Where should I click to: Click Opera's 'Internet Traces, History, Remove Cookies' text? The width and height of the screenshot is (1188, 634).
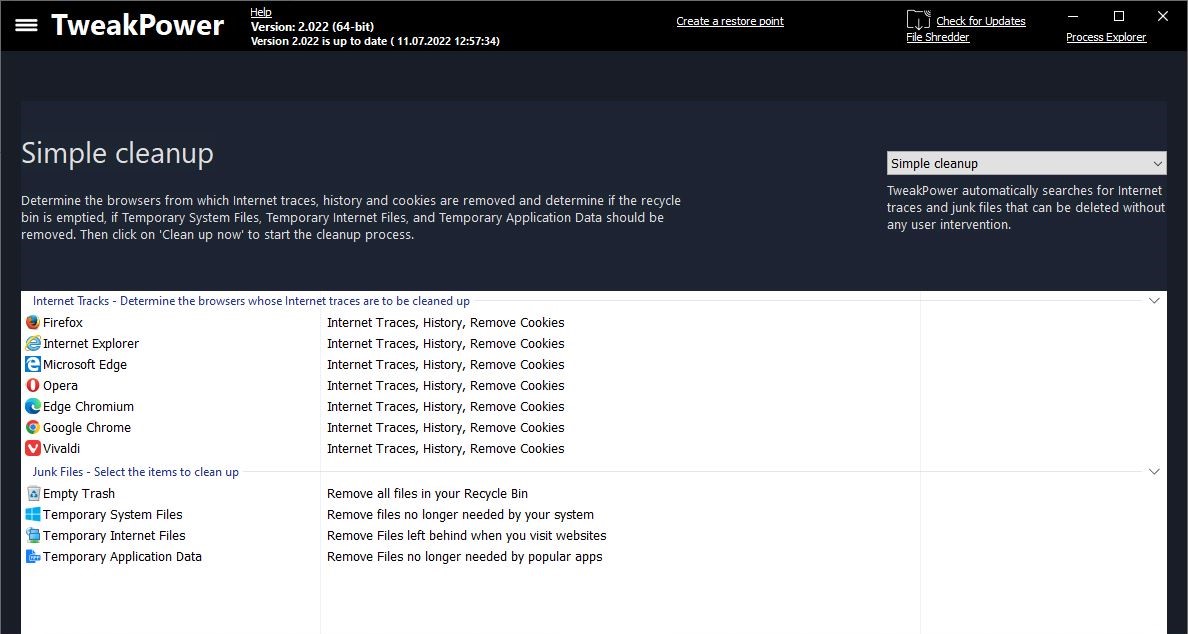pyautogui.click(x=446, y=386)
